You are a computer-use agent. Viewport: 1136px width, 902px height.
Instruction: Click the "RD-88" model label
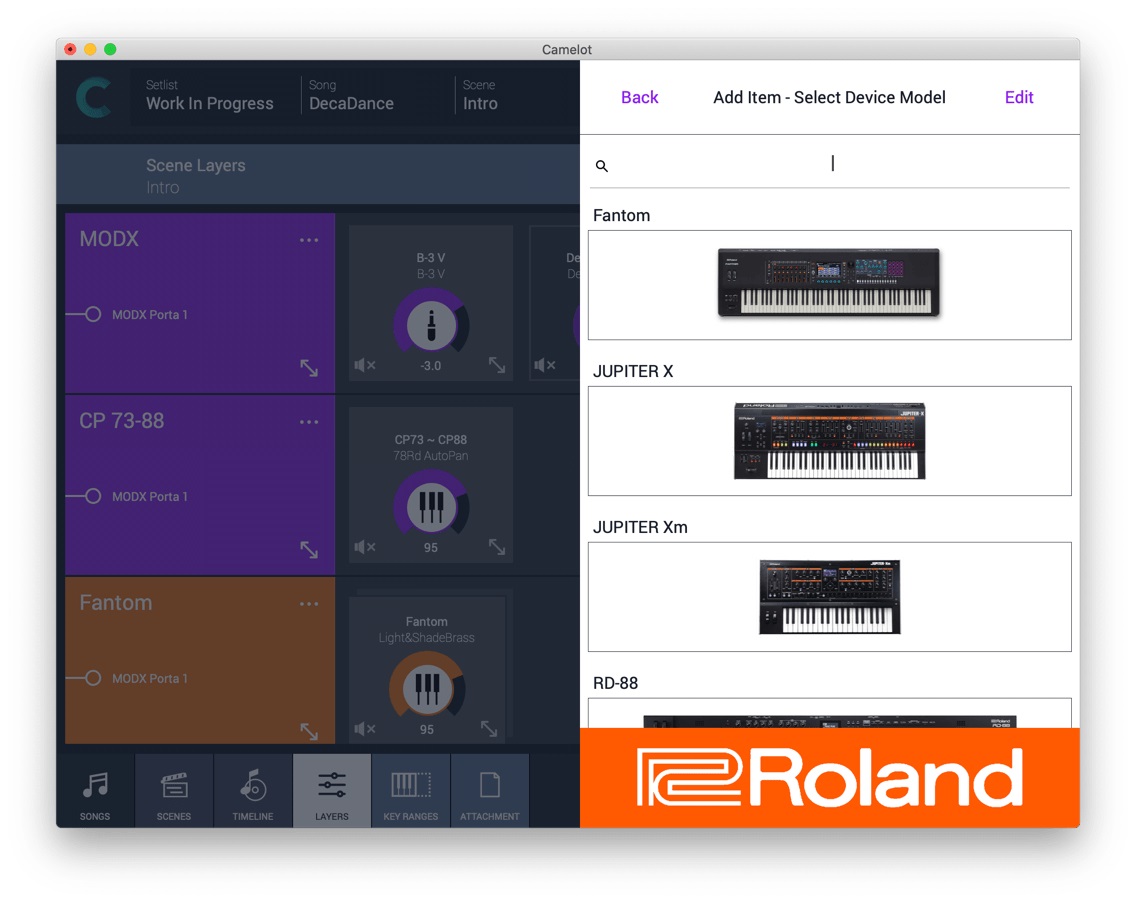[x=616, y=683]
